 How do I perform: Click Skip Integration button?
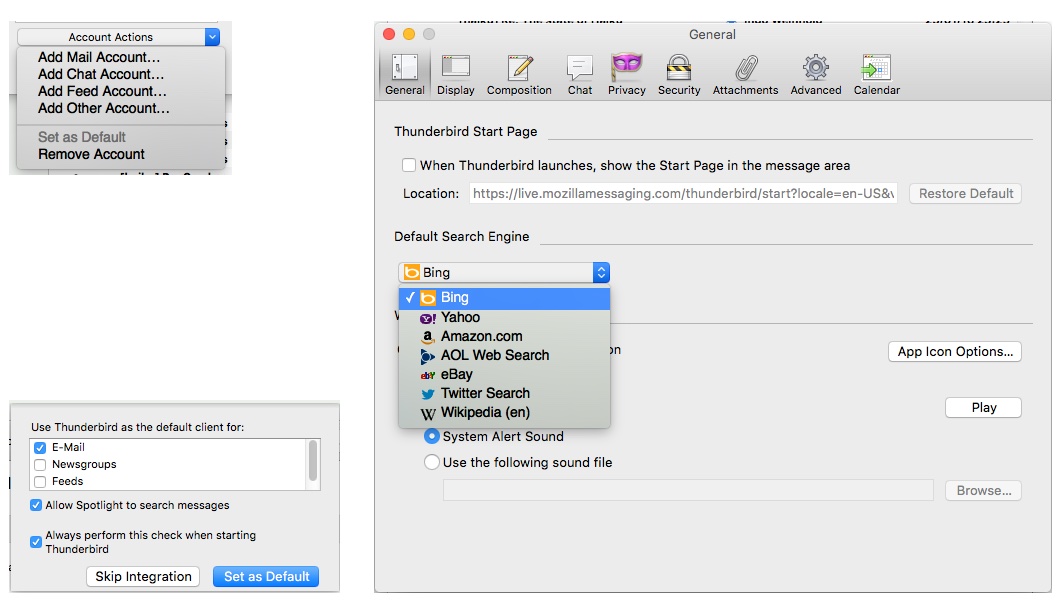(x=143, y=577)
